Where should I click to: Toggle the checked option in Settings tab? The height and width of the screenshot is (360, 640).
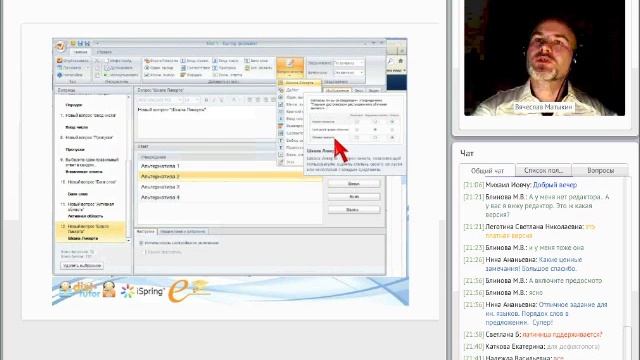click(141, 243)
